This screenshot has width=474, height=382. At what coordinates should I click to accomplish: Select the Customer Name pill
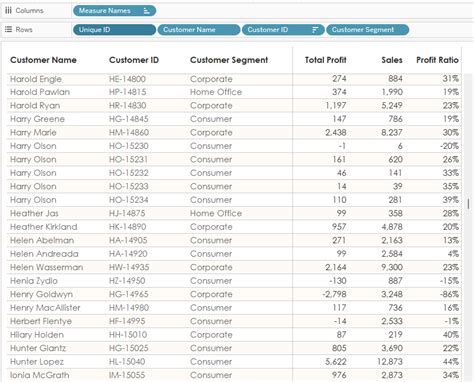click(x=199, y=30)
